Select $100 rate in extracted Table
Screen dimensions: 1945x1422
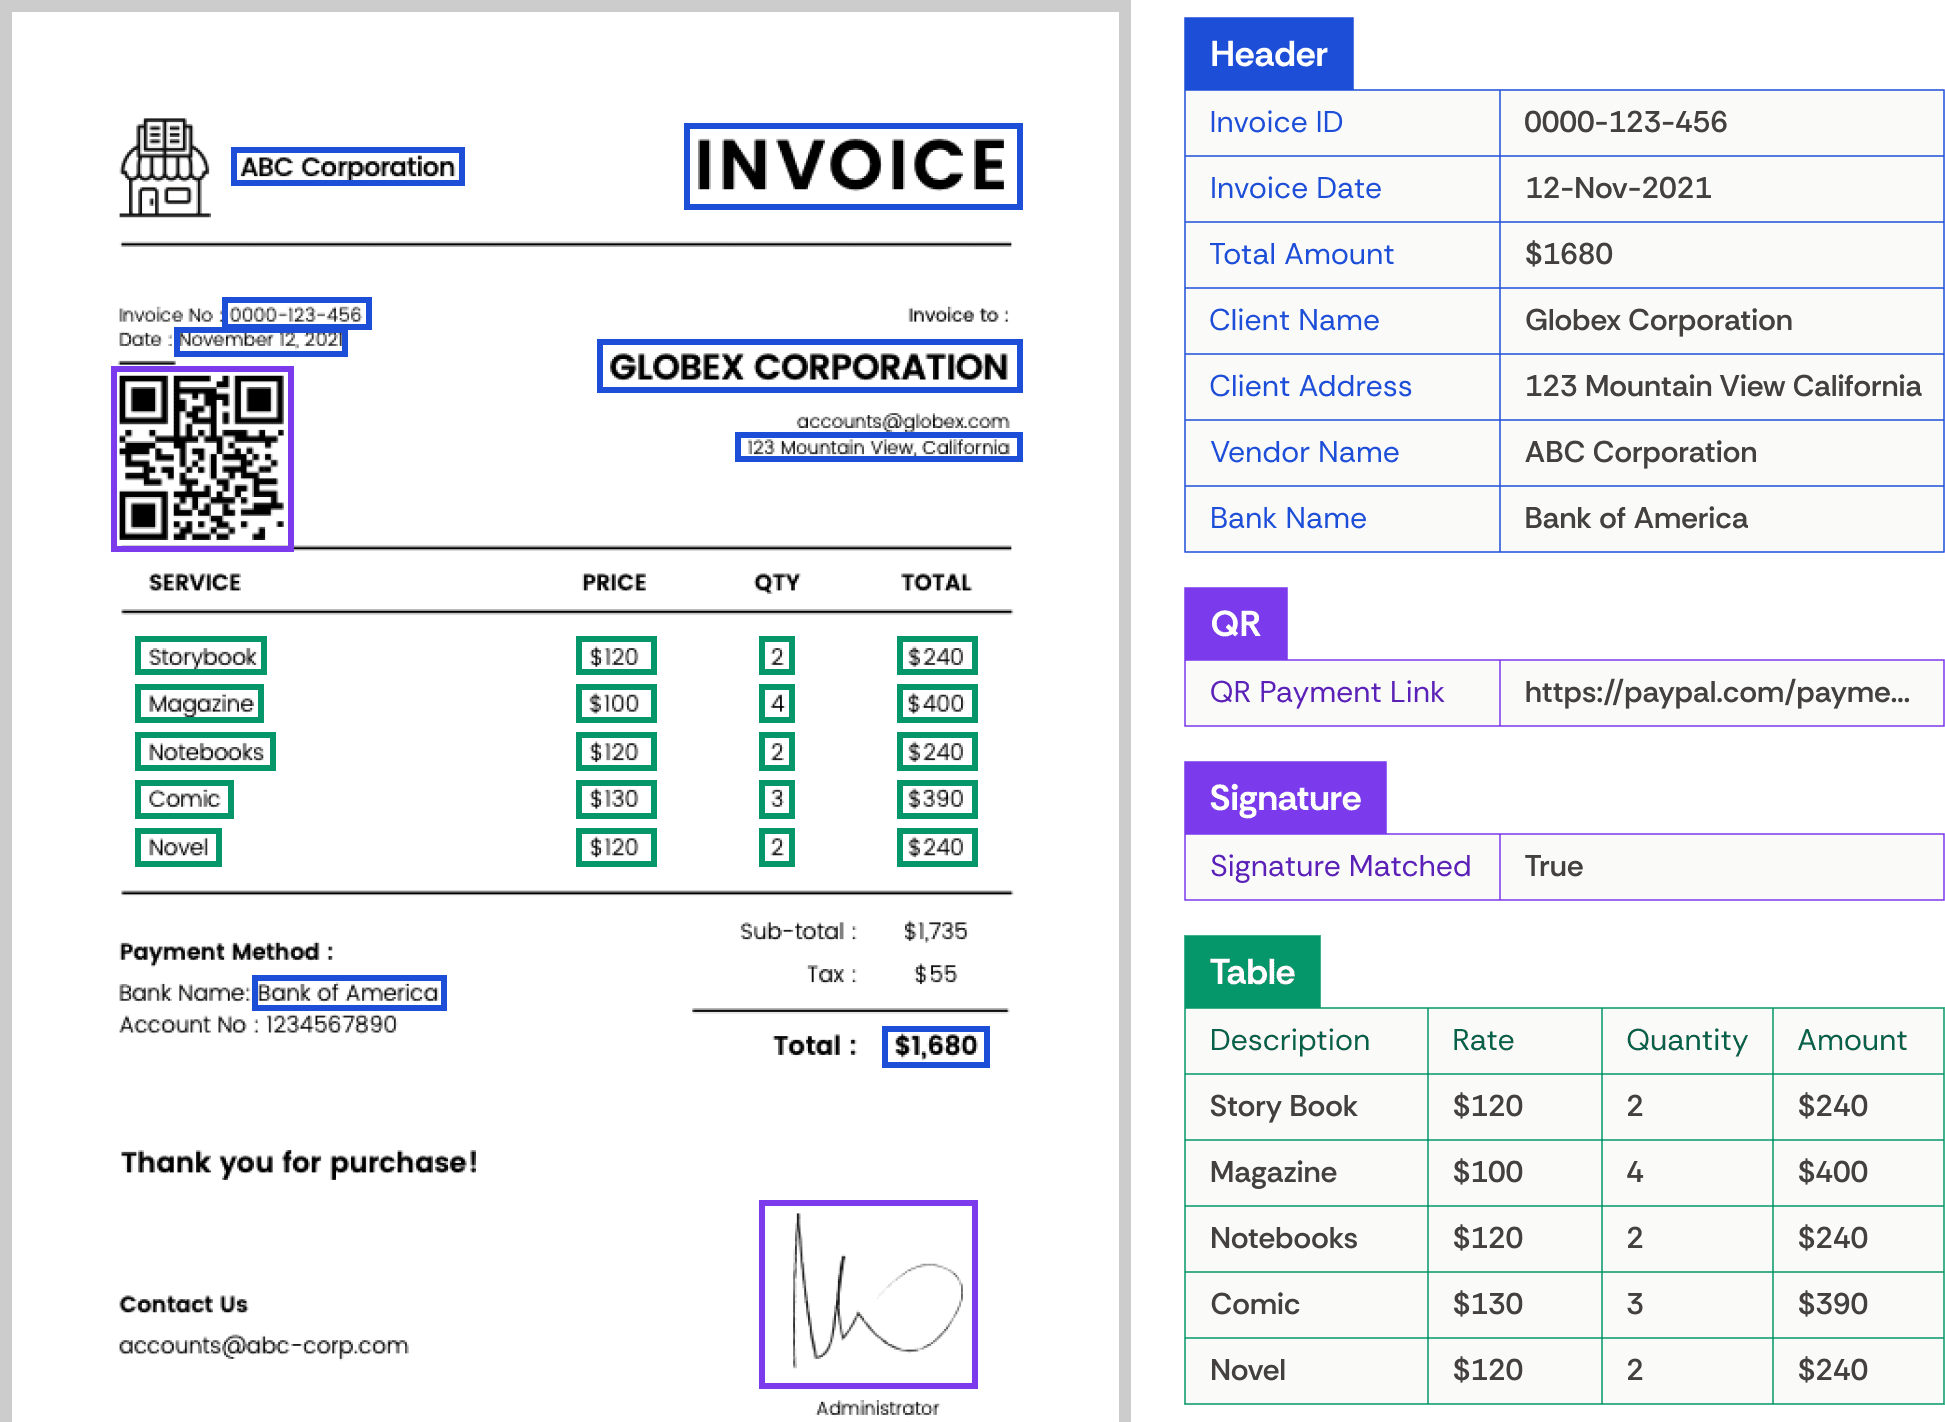tap(1488, 1172)
